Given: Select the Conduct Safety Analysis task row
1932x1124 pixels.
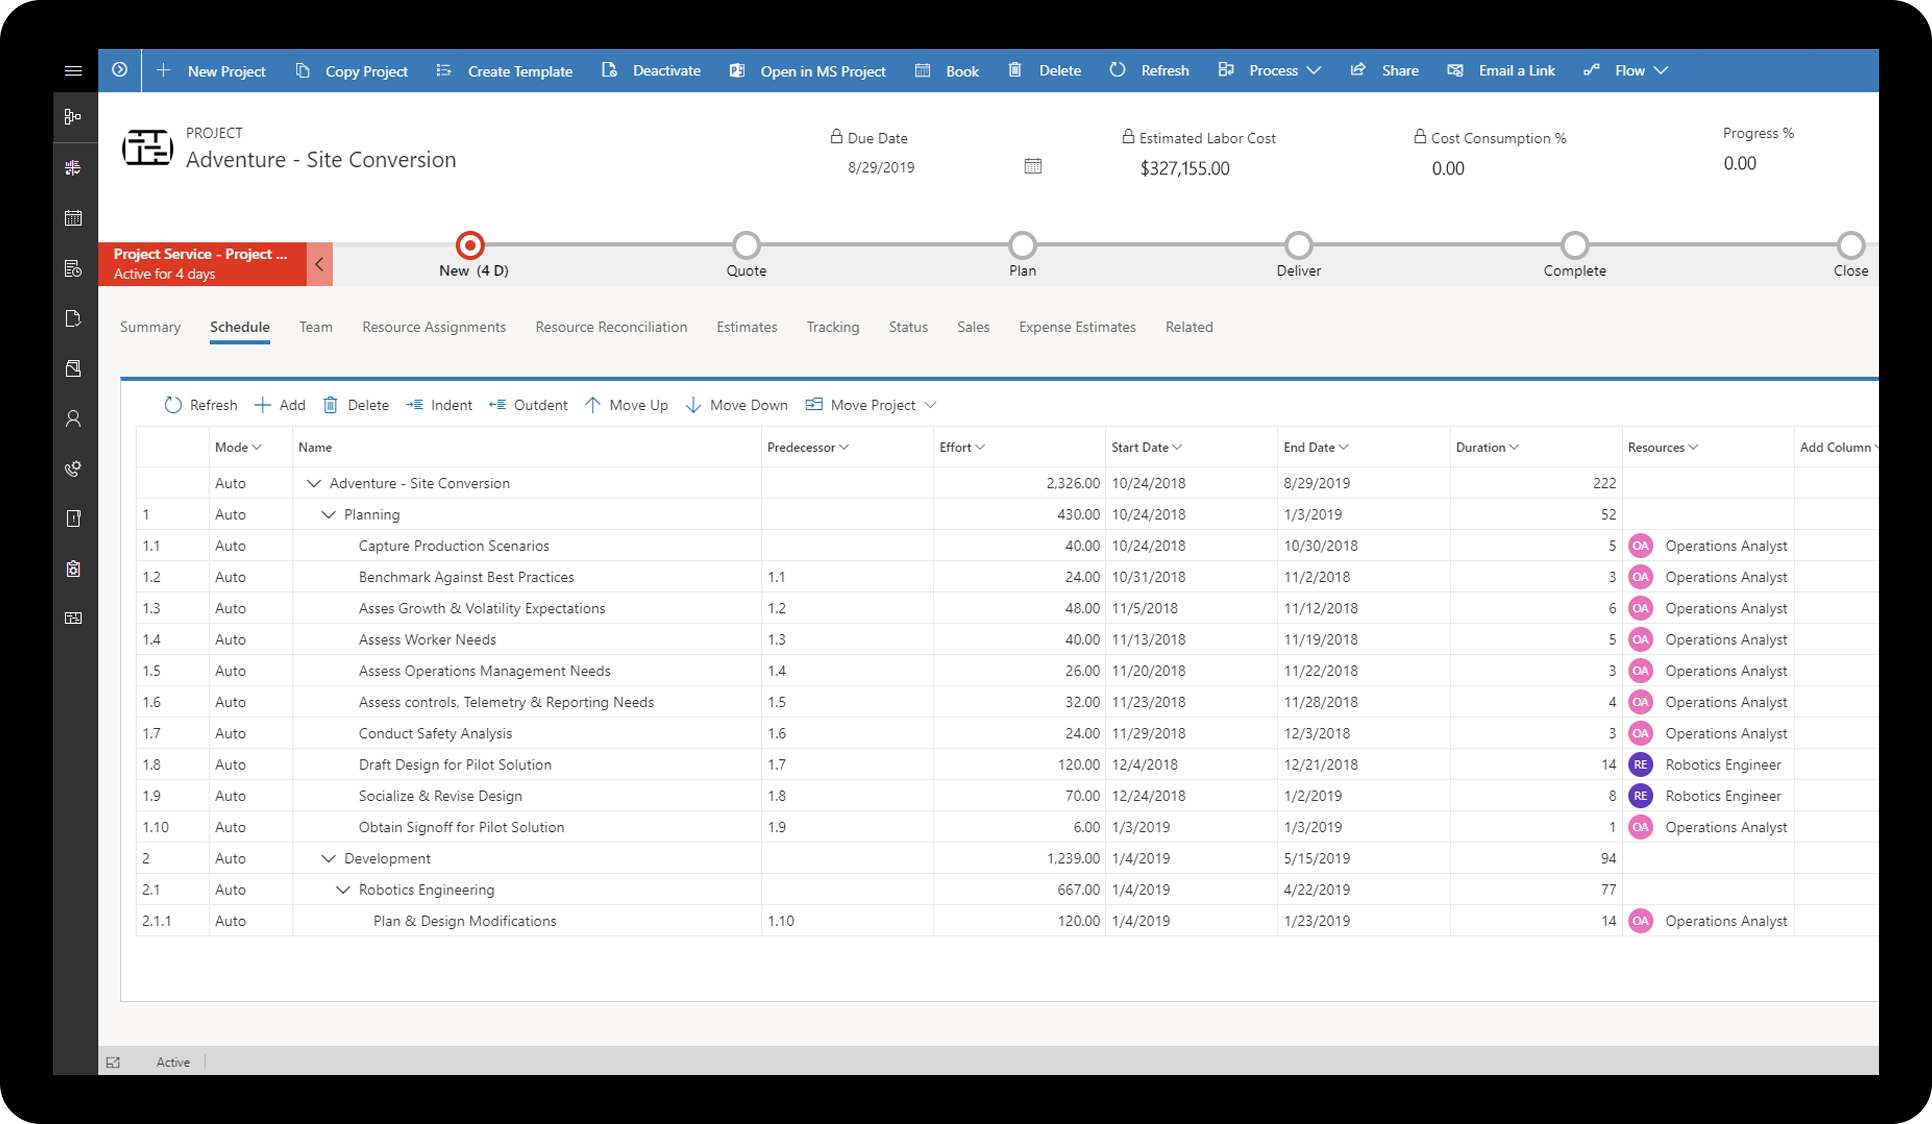Looking at the screenshot, I should pyautogui.click(x=435, y=733).
